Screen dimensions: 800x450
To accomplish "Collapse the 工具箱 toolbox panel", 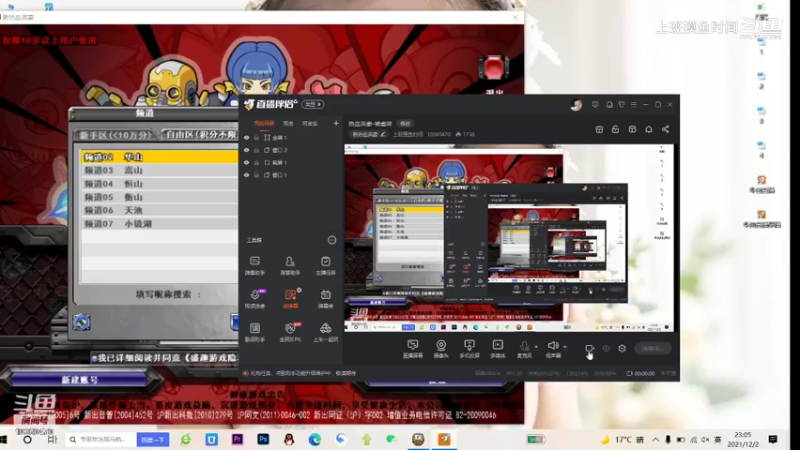I will [332, 240].
